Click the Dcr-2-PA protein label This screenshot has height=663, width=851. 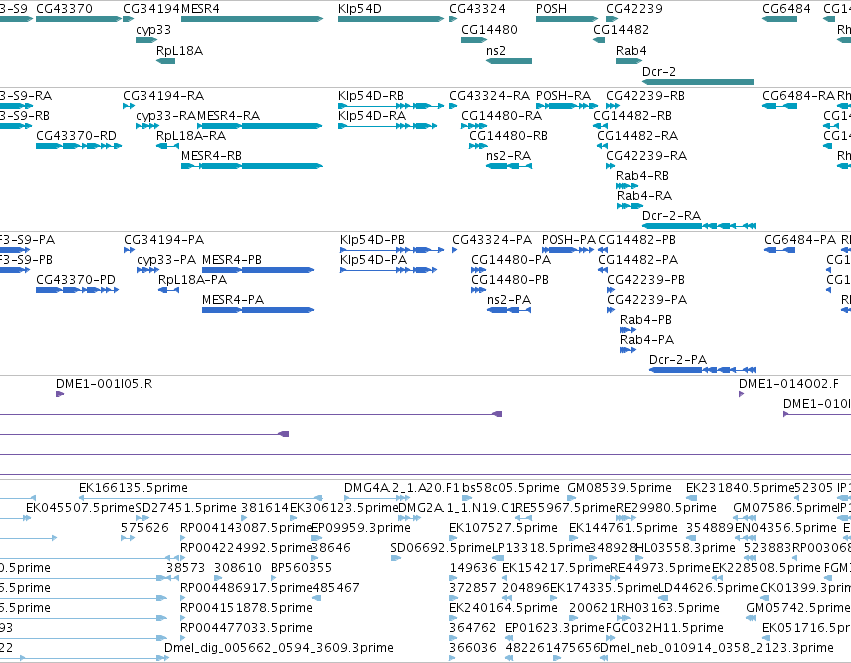678,360
